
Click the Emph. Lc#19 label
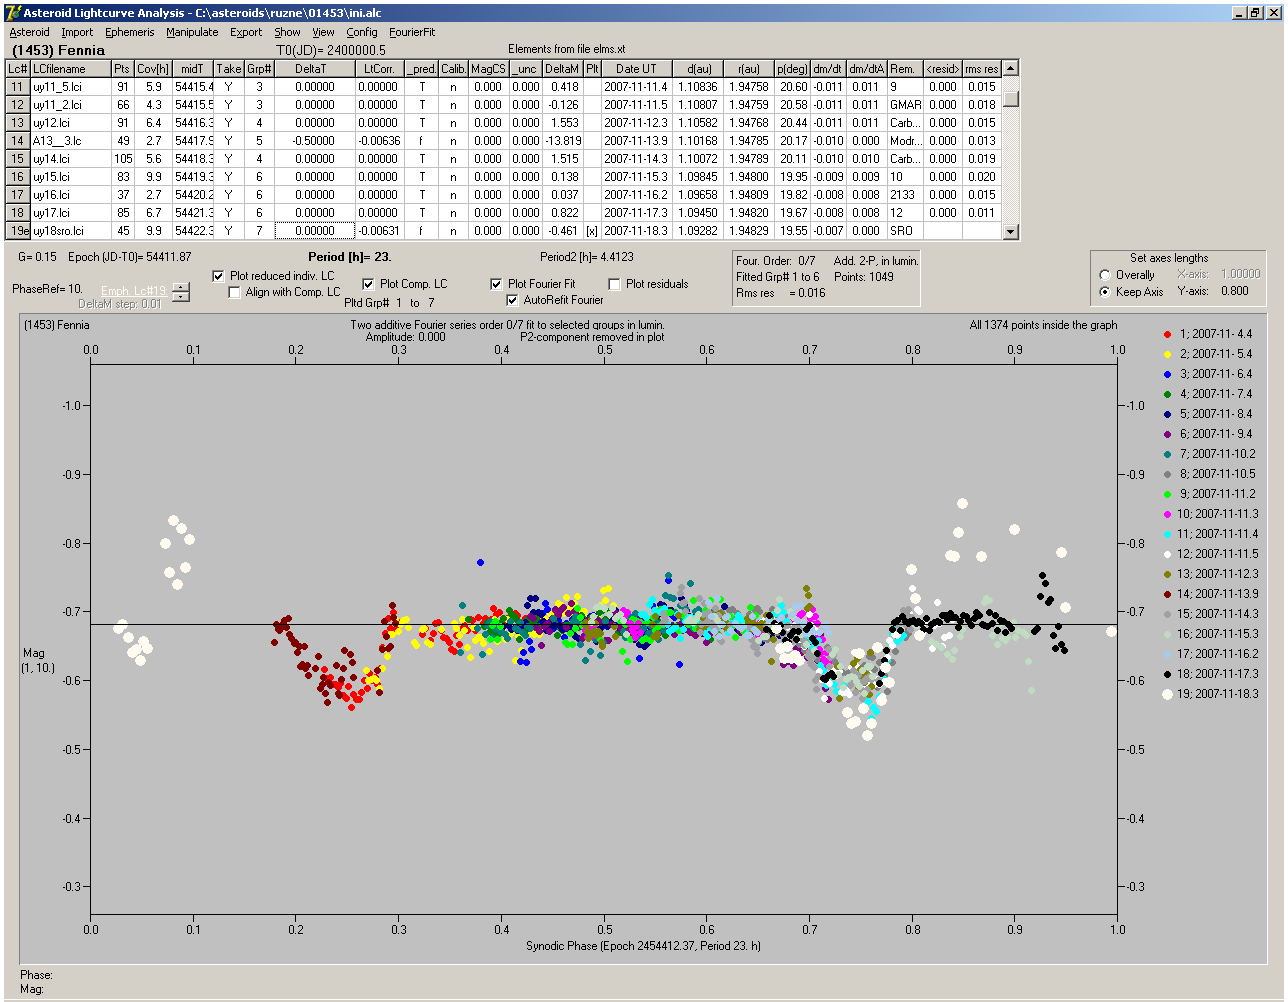coord(134,291)
